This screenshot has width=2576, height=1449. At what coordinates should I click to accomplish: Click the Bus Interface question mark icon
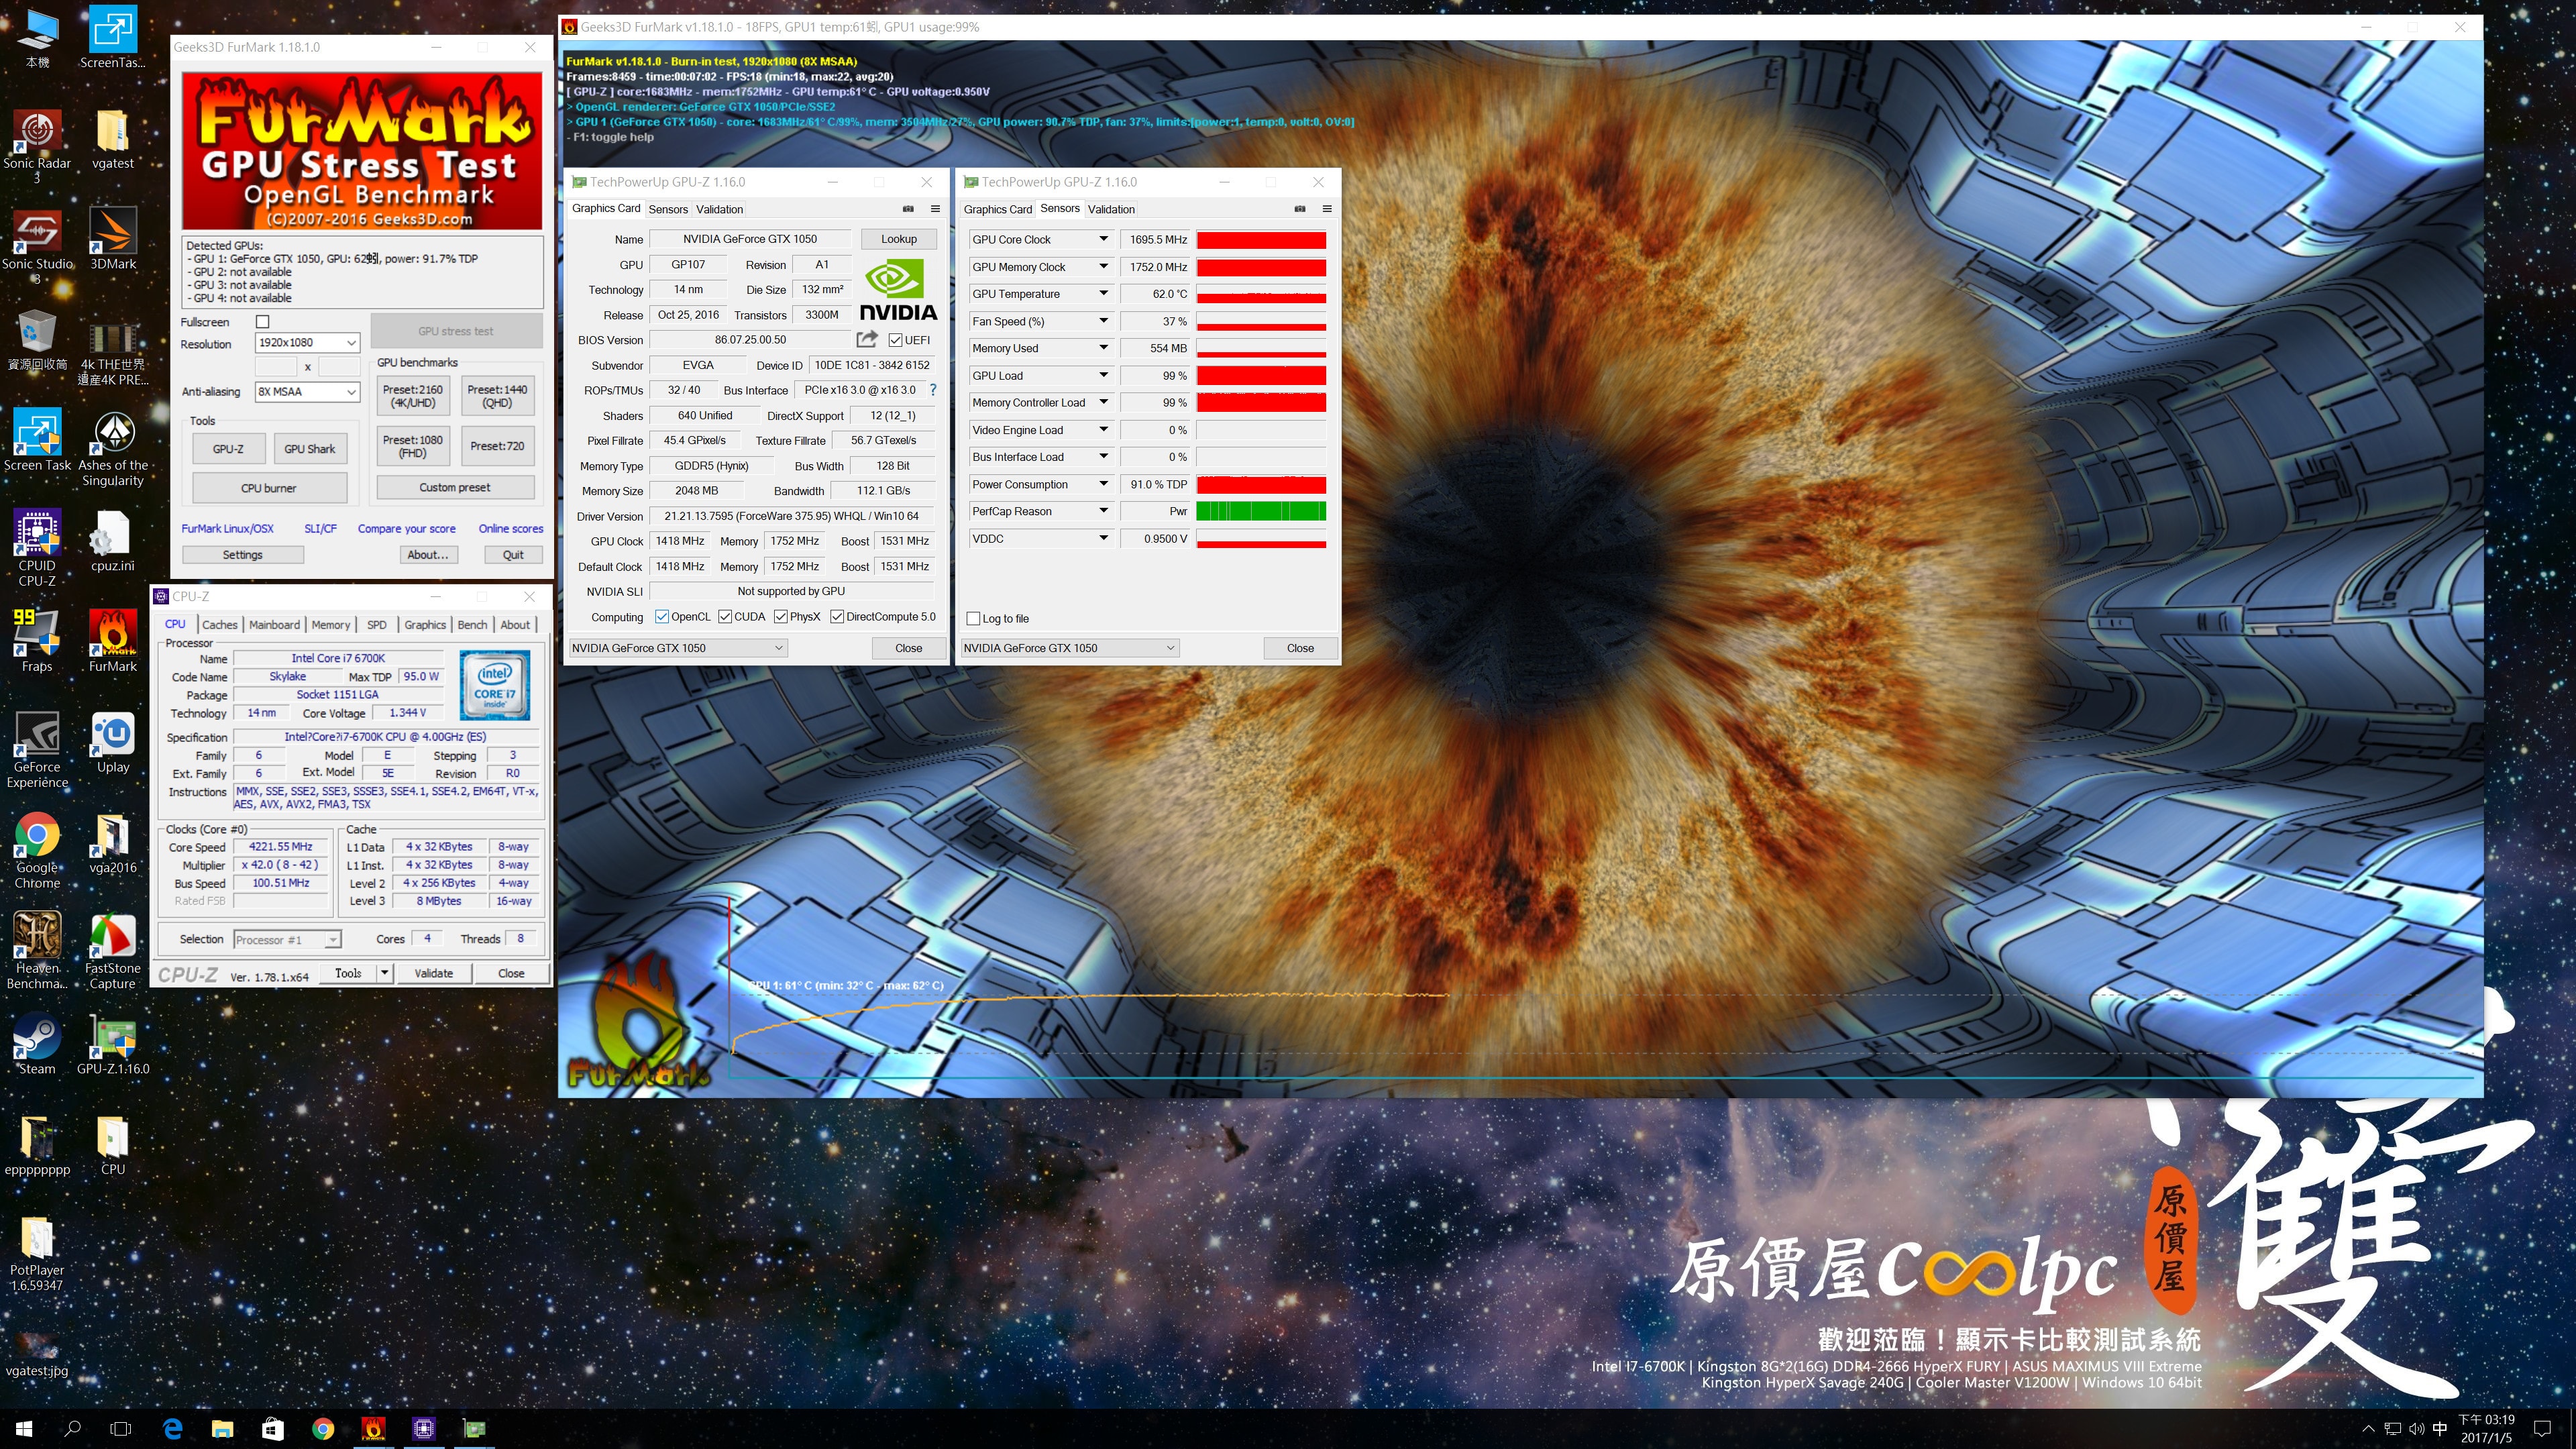coord(933,390)
